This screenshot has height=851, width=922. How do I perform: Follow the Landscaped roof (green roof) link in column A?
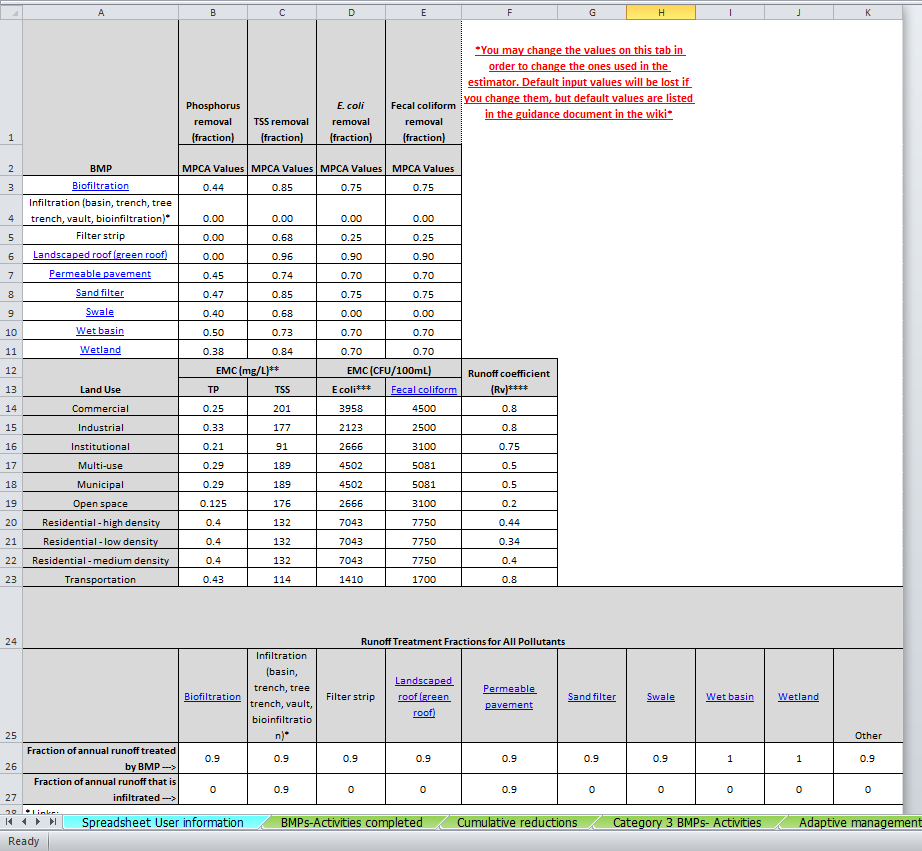pyautogui.click(x=100, y=255)
